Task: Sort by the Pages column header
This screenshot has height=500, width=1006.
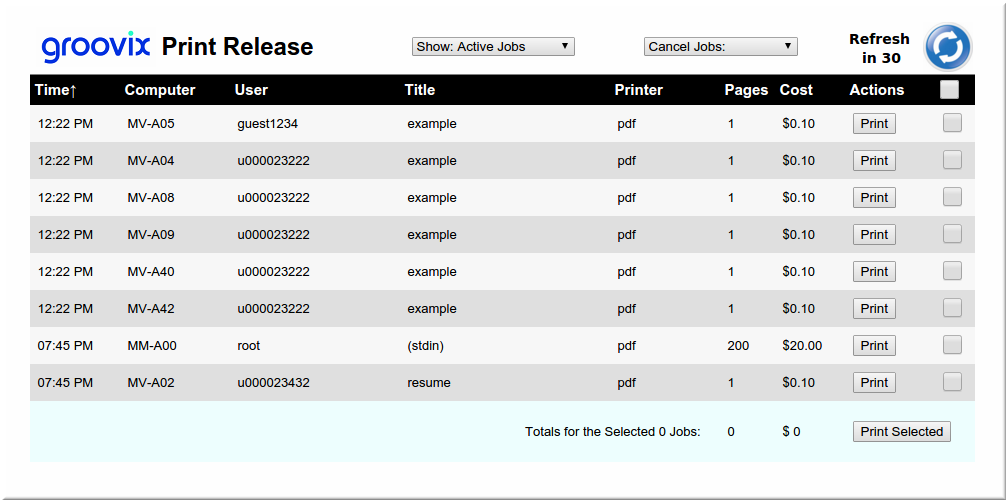Action: (x=745, y=90)
